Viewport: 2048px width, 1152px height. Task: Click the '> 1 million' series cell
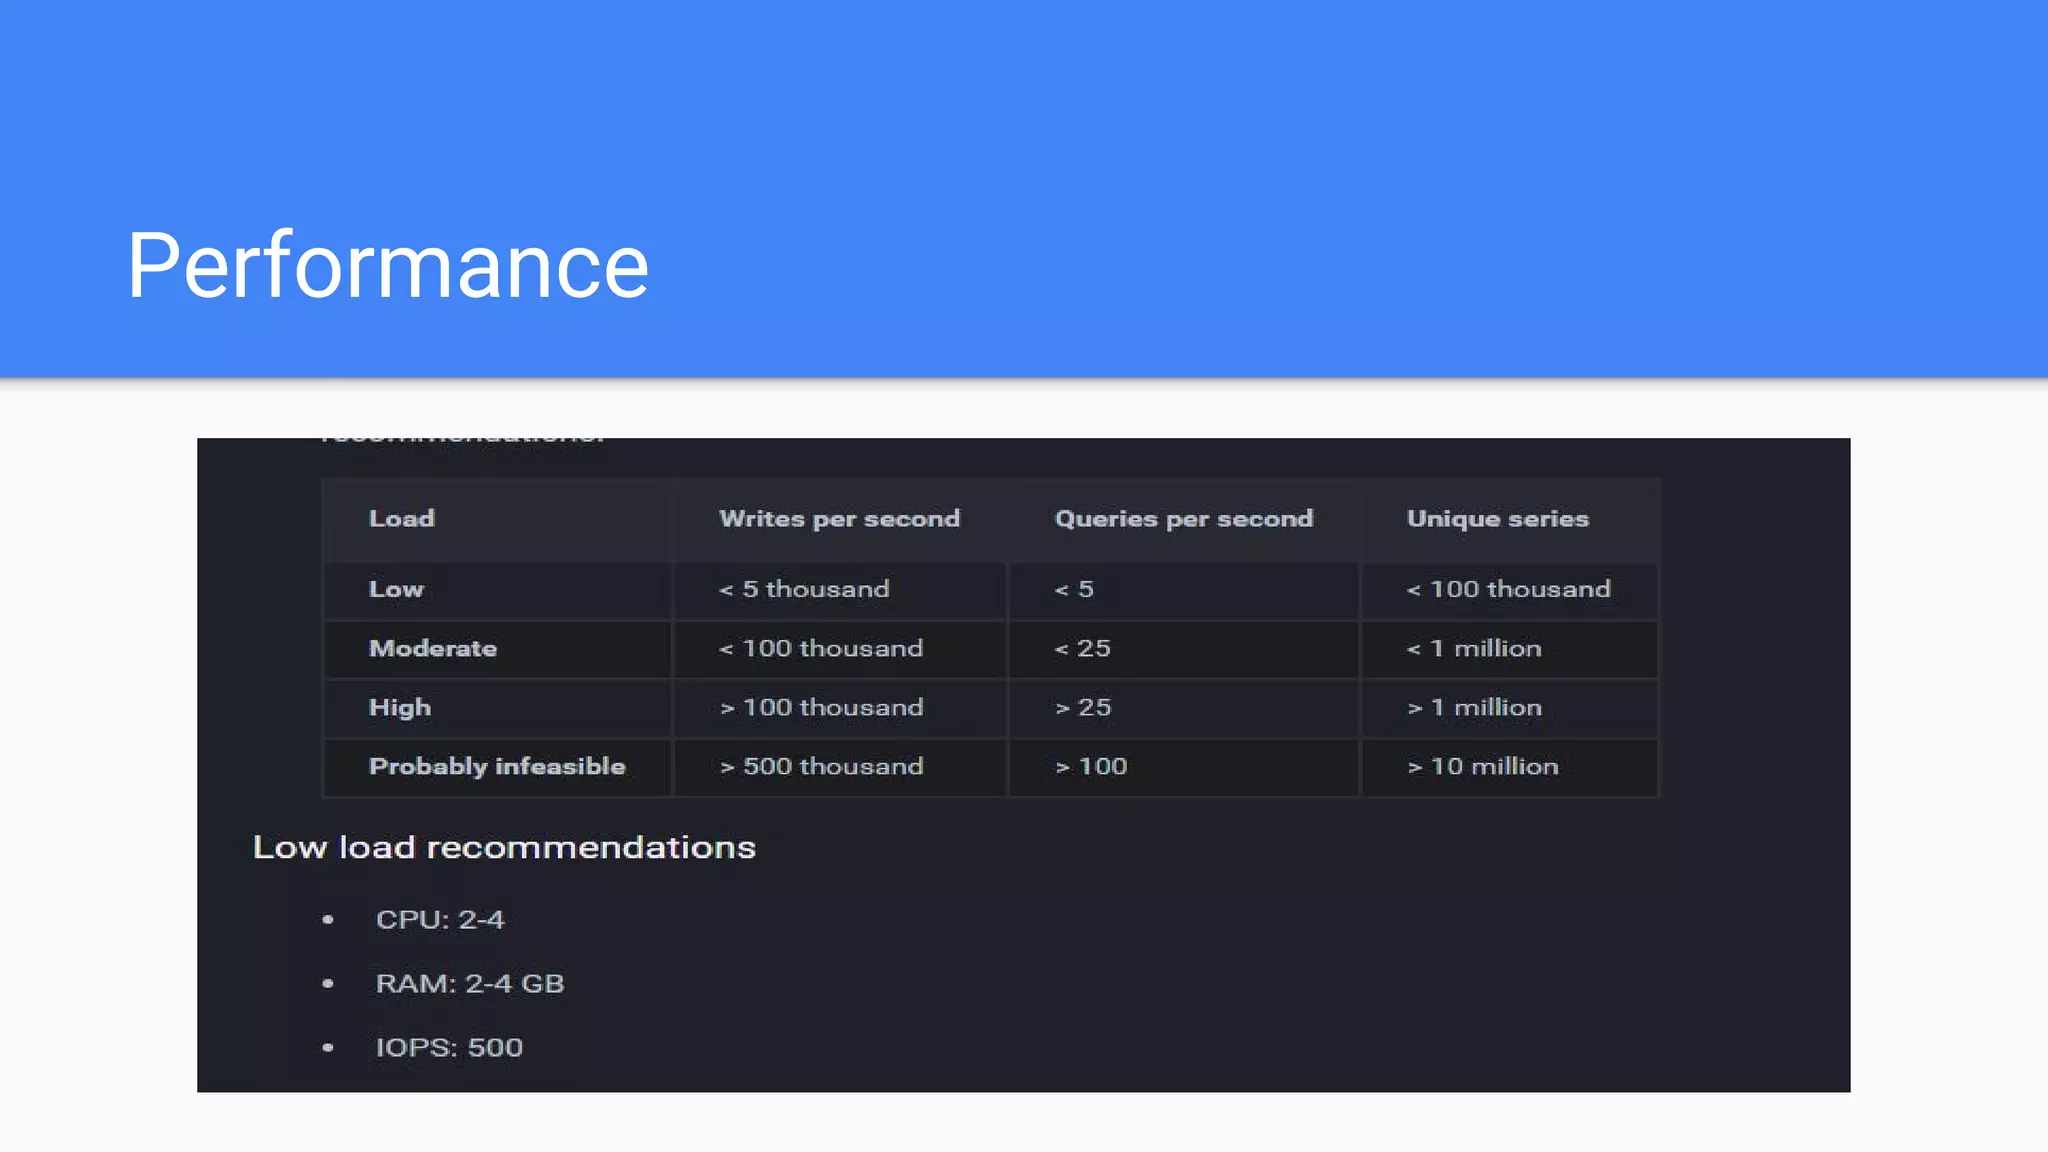click(x=1474, y=708)
